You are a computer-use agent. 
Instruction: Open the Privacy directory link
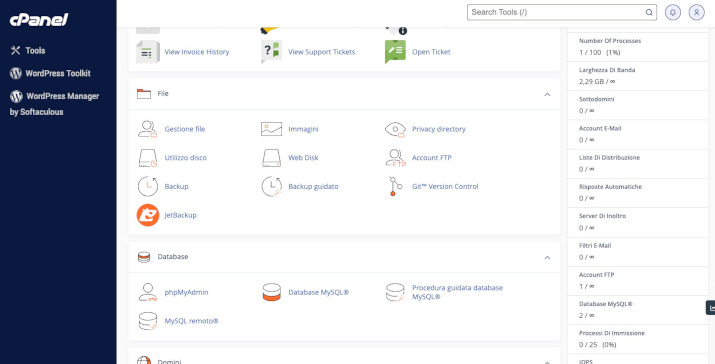[439, 129]
